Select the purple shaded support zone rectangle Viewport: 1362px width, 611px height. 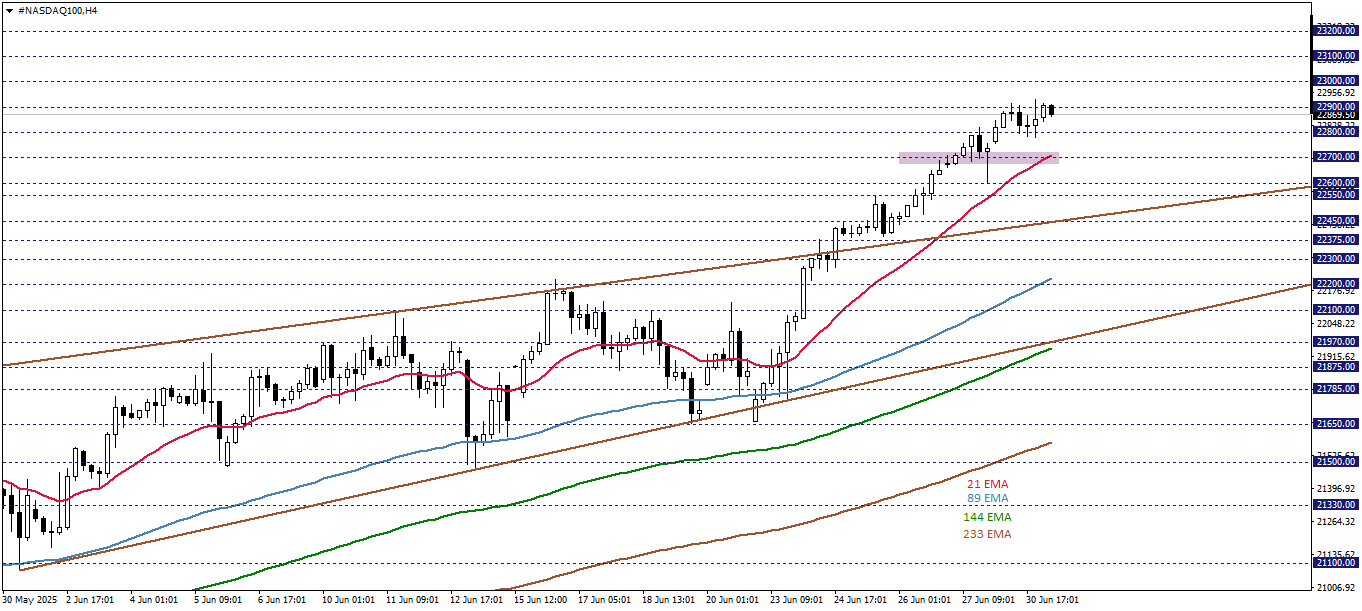click(978, 158)
